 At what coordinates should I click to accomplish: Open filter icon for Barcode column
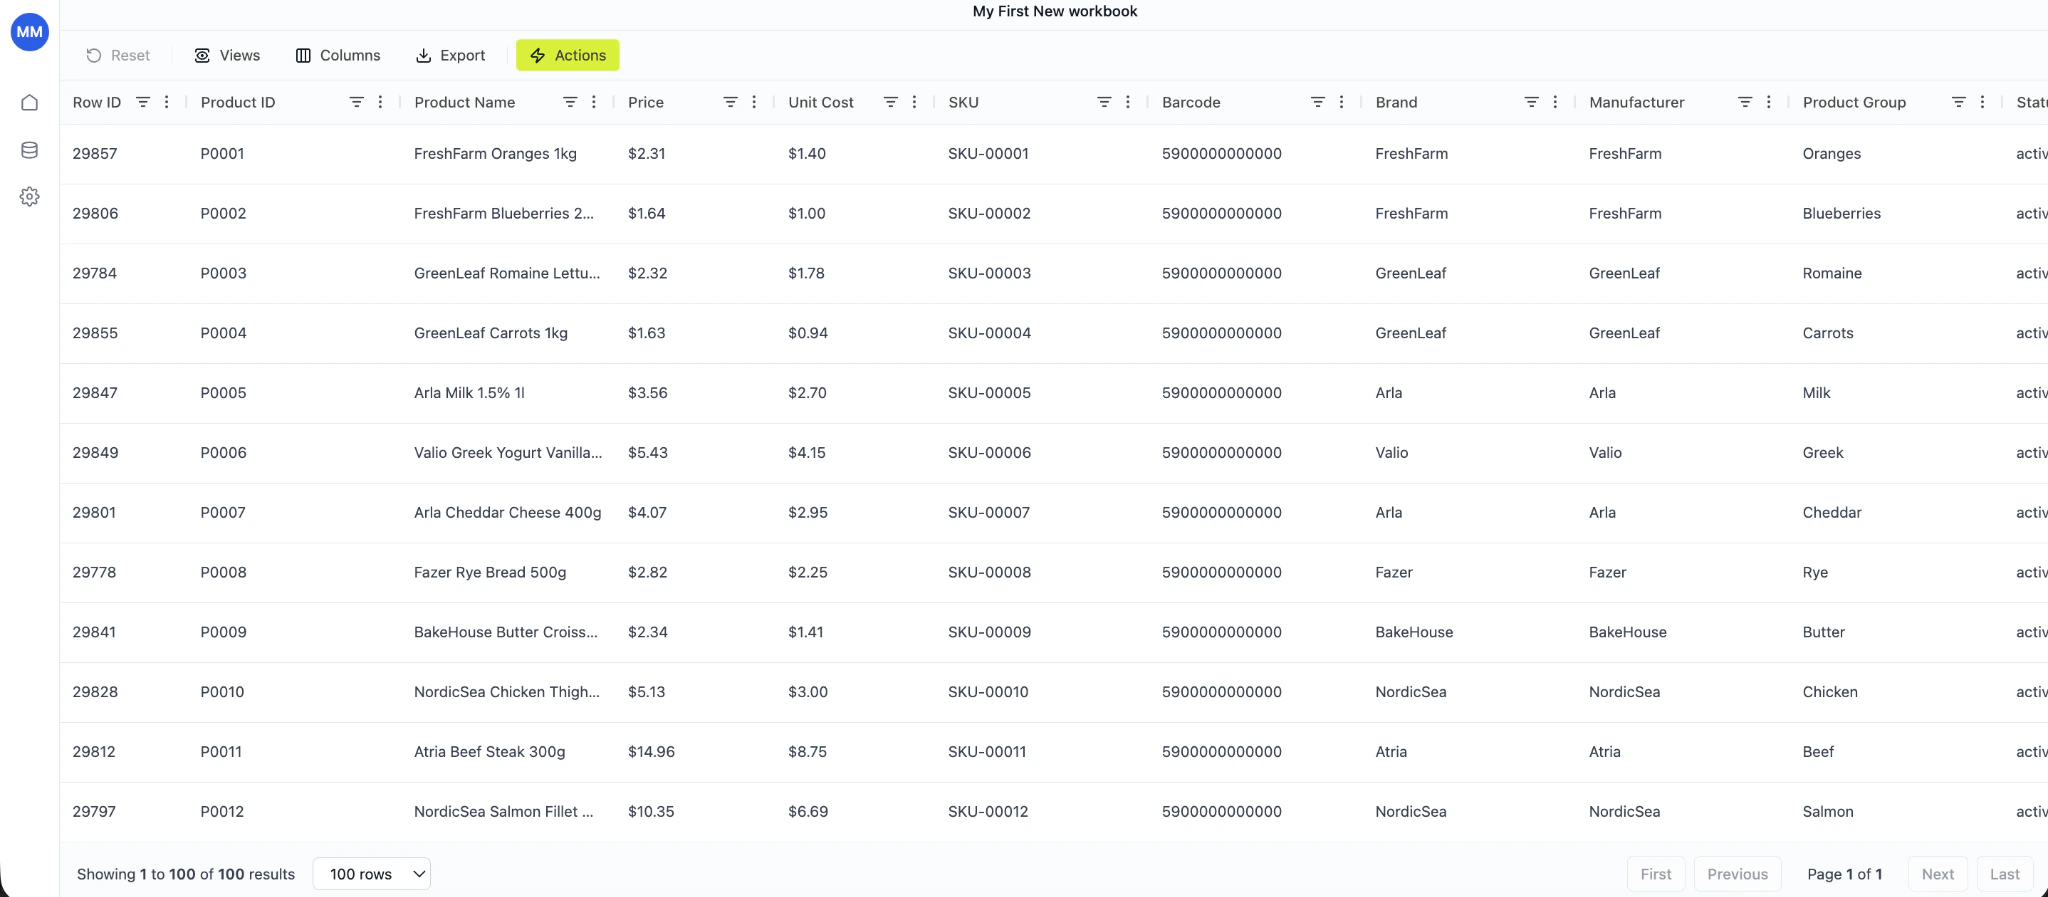pyautogui.click(x=1318, y=102)
